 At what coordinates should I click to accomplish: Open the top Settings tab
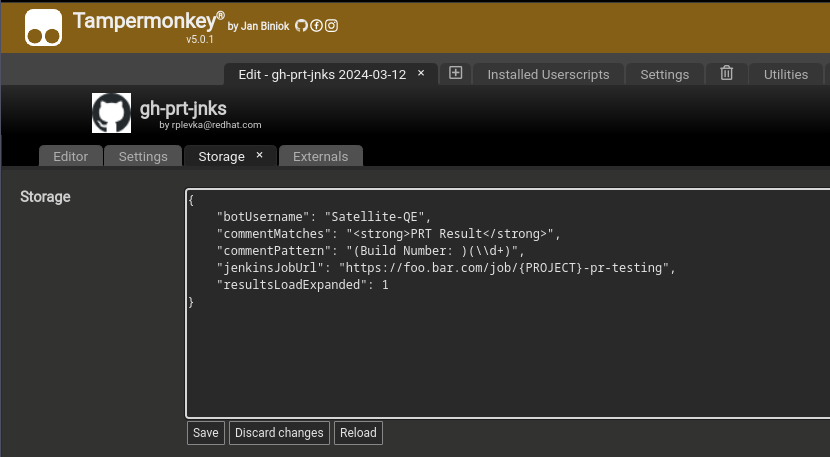665,75
